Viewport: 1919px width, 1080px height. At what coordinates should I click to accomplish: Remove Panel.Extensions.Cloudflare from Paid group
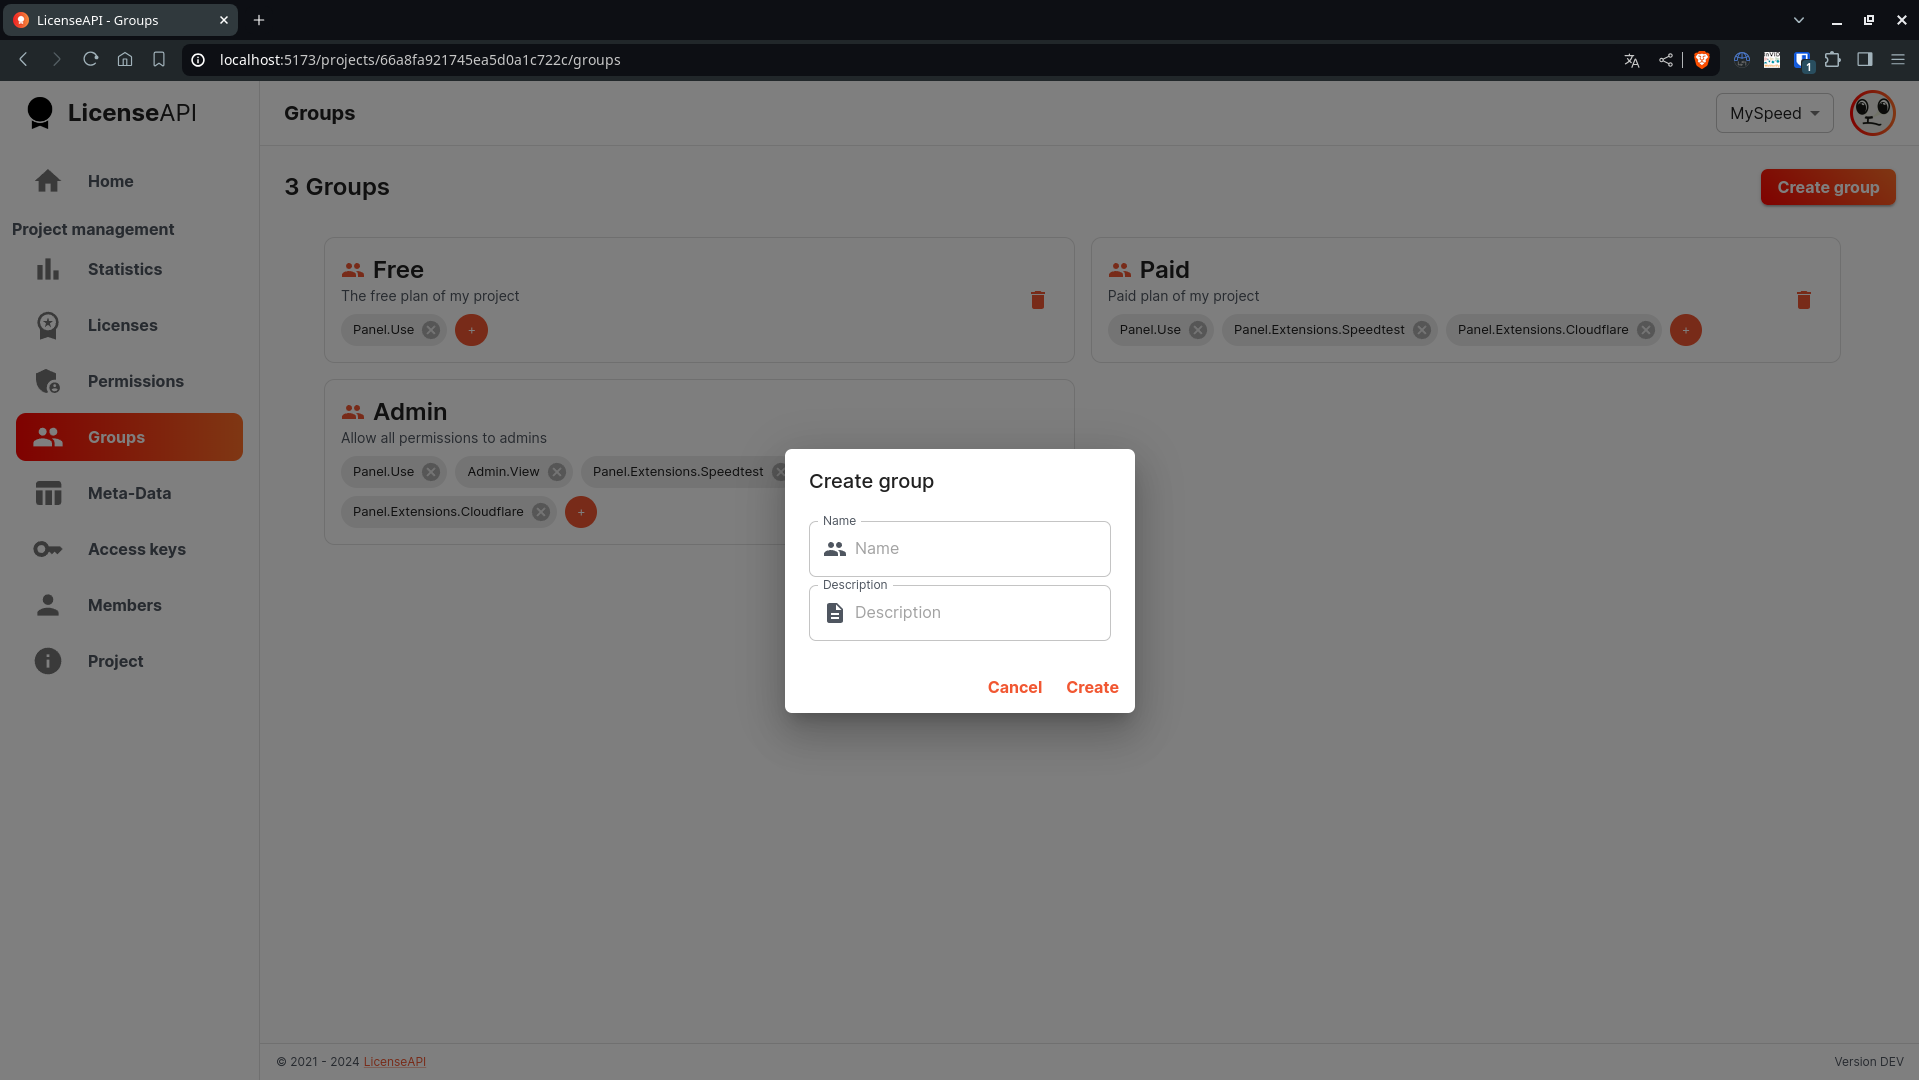click(x=1646, y=330)
